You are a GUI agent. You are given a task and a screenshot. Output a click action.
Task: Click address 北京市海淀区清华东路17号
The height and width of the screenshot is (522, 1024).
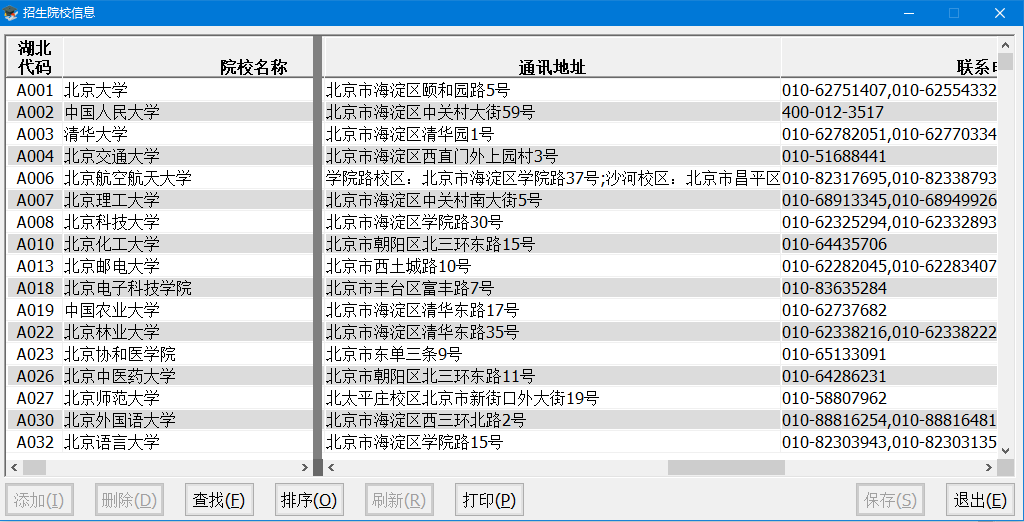click(x=552, y=310)
